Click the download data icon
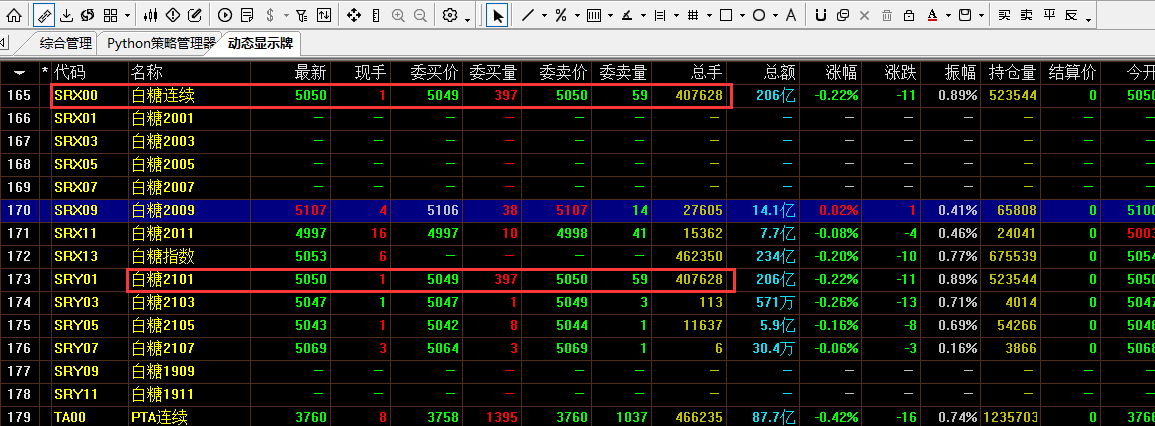The width and height of the screenshot is (1155, 426). 66,15
